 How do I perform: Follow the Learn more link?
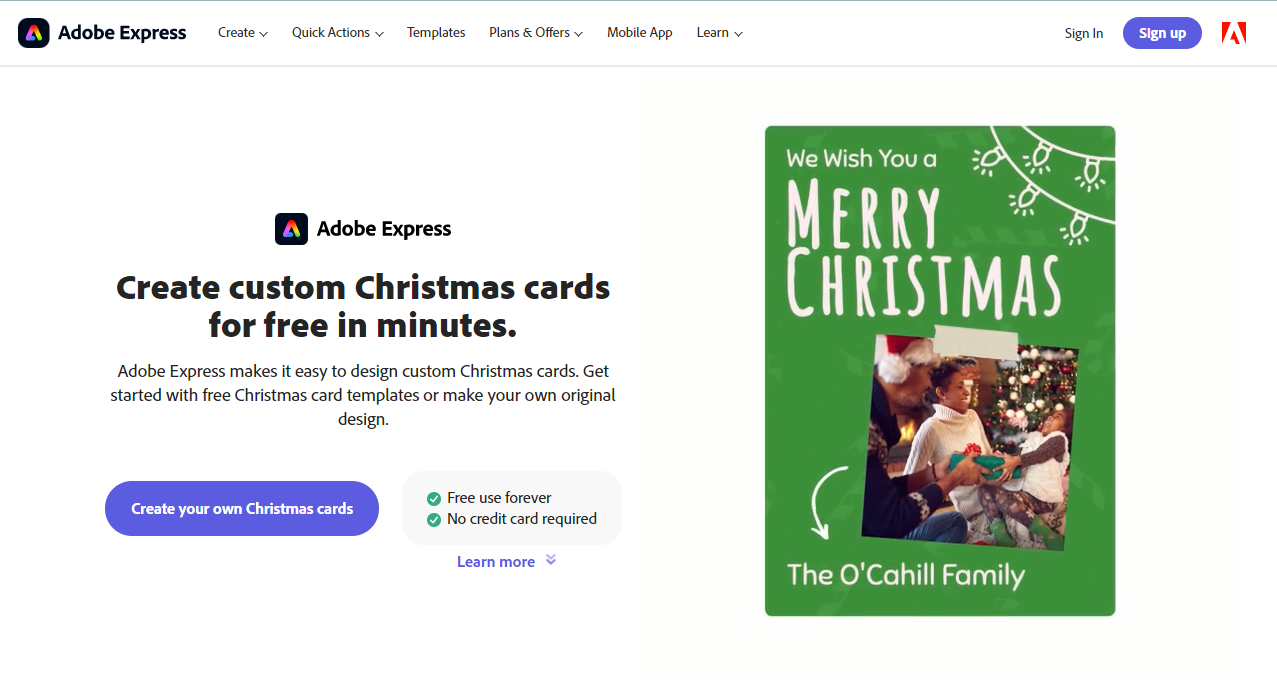496,562
